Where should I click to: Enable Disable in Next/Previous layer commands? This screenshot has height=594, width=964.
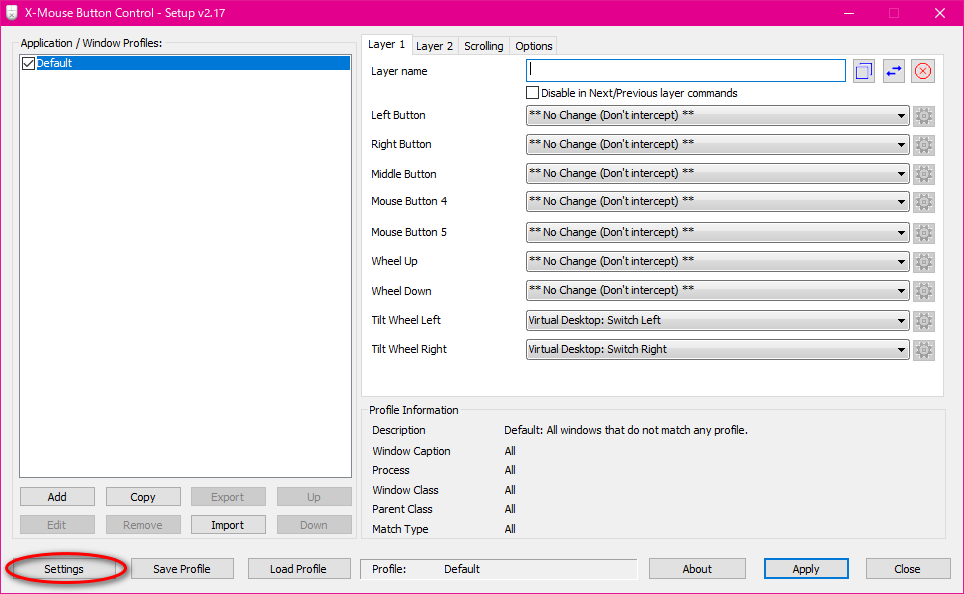tap(533, 93)
